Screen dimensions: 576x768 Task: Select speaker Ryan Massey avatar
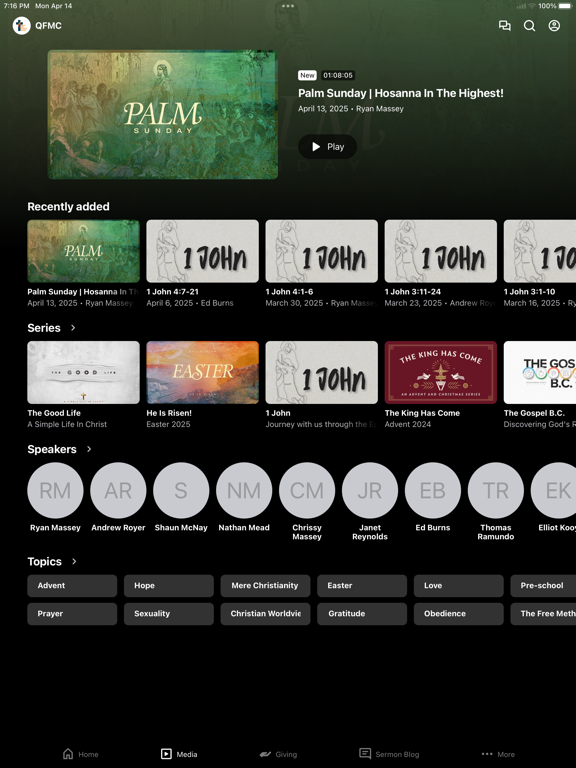[55, 490]
